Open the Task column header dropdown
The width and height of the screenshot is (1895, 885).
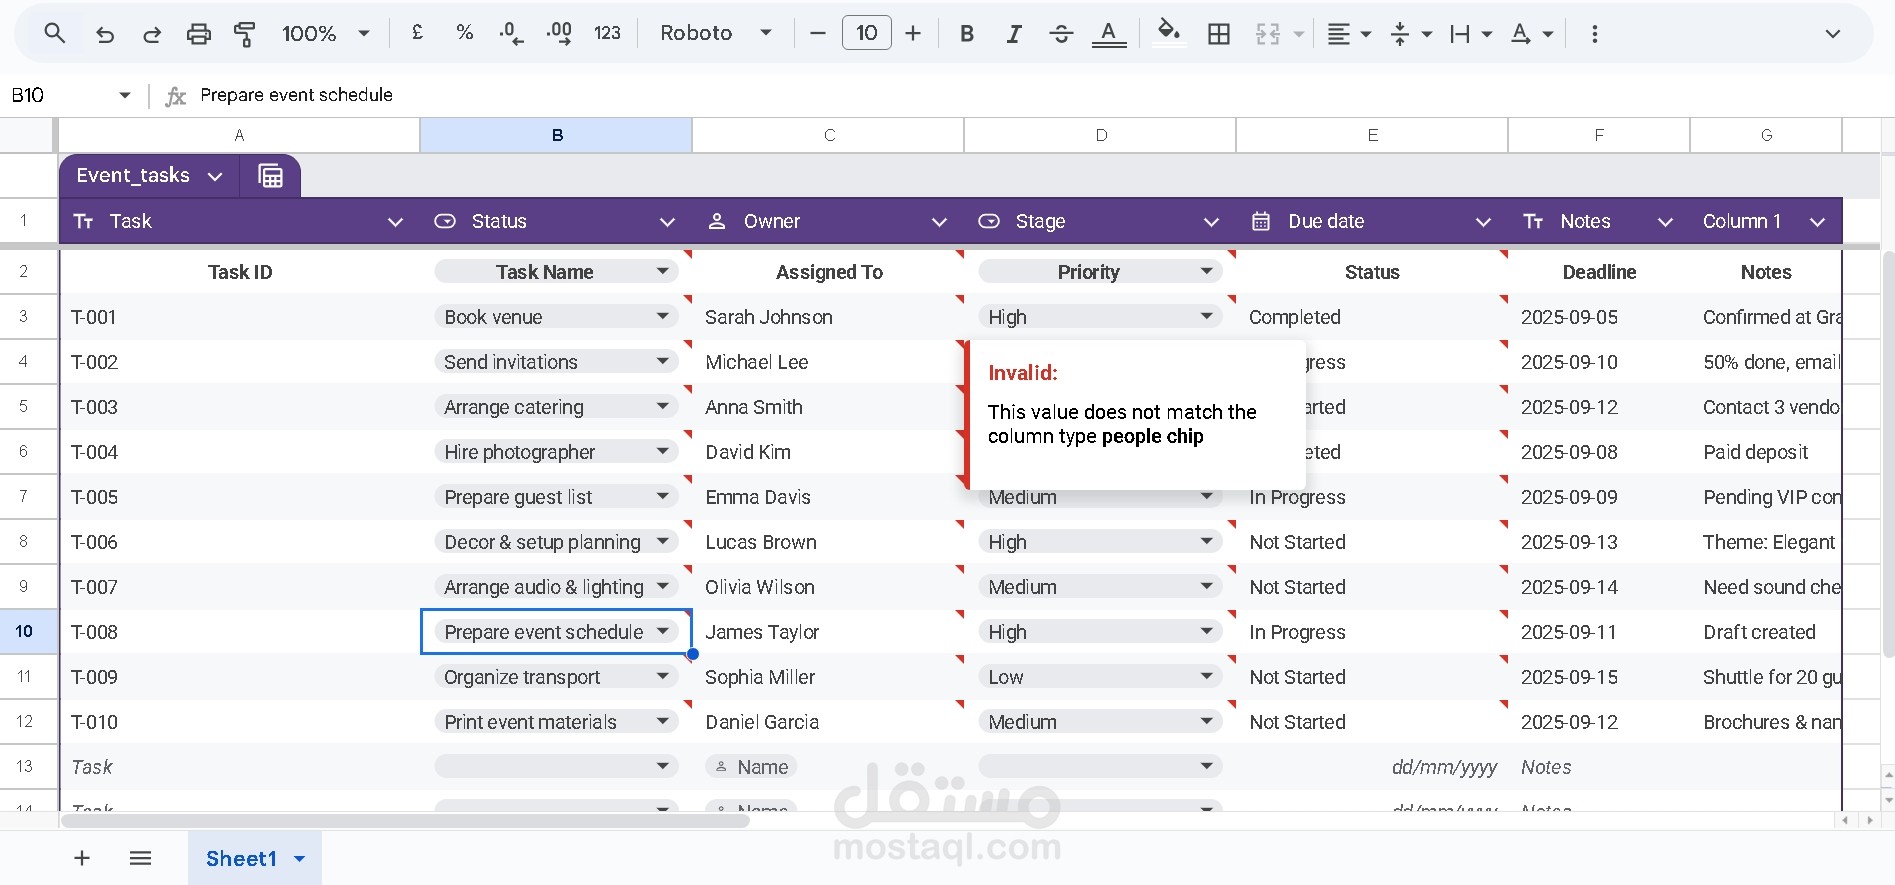click(x=395, y=222)
